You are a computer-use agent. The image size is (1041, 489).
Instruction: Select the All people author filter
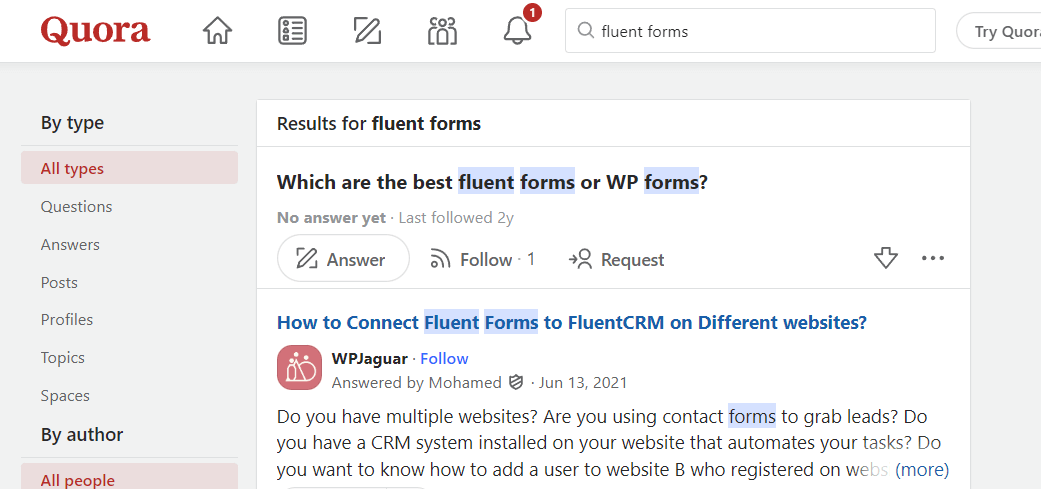[129, 478]
